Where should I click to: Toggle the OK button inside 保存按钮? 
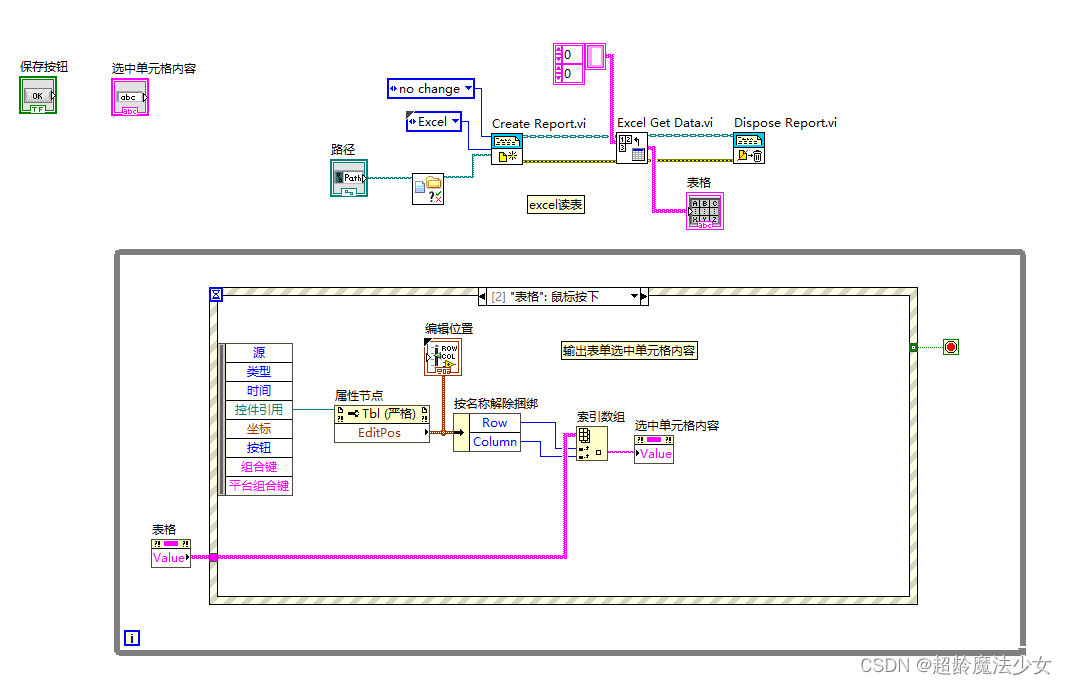(37, 95)
